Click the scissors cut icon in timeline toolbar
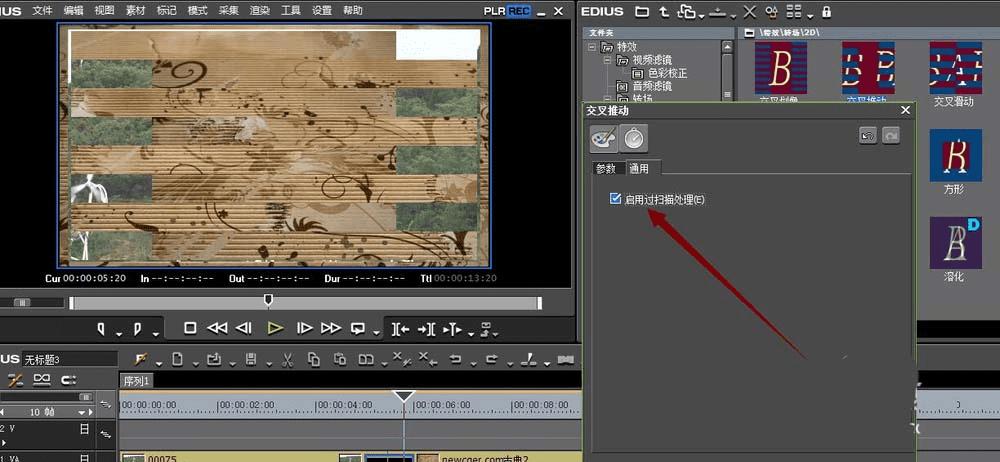The image size is (1000, 462). 286,359
